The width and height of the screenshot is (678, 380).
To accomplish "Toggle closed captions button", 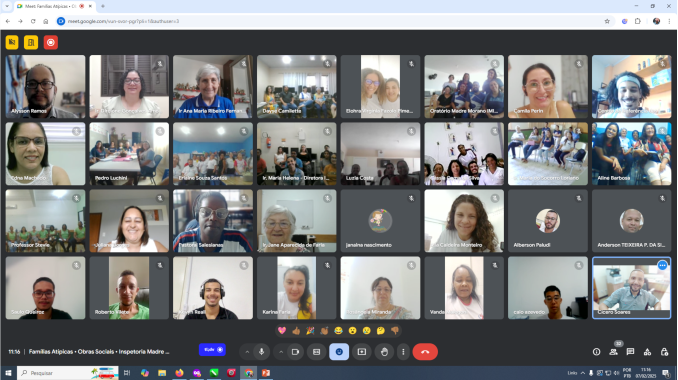I will (317, 352).
